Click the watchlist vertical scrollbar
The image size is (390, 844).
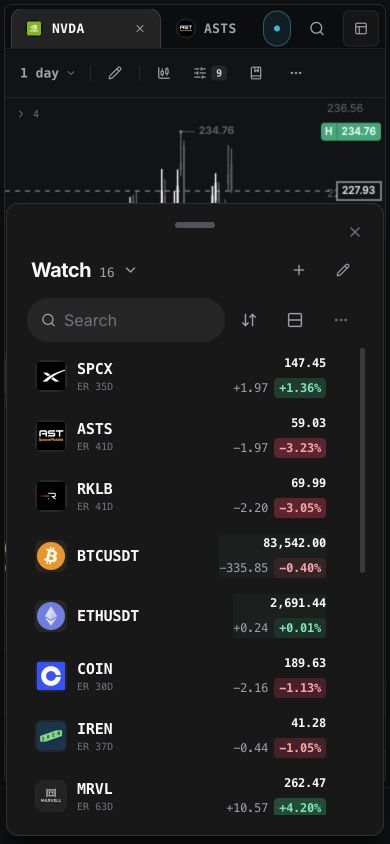point(363,460)
